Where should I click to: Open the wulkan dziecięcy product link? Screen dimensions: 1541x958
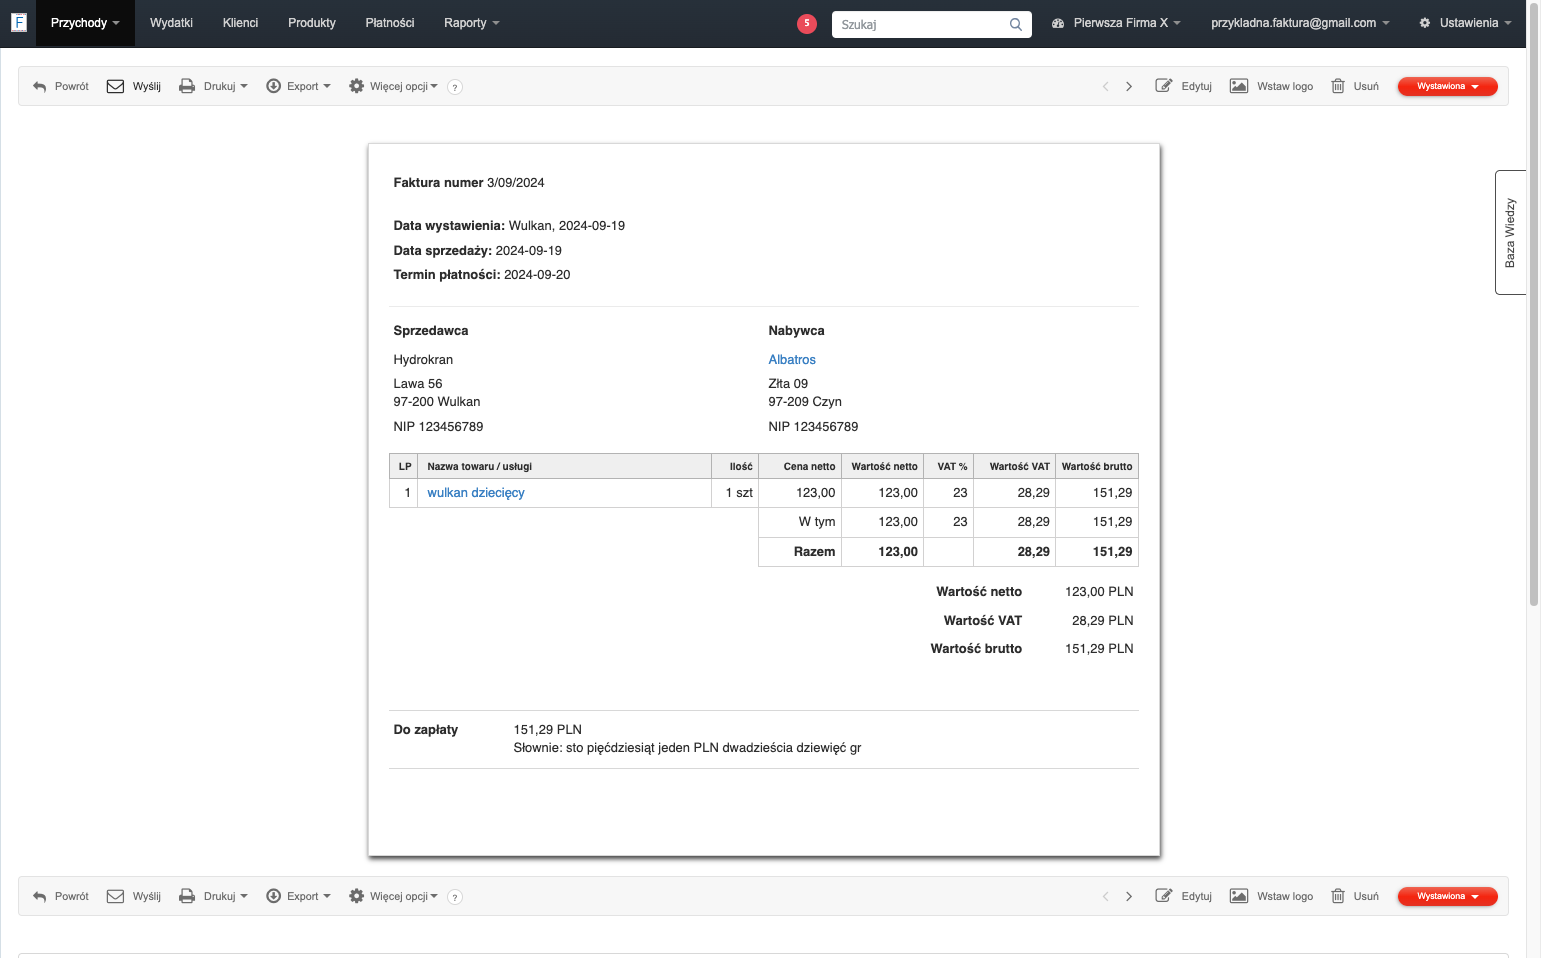tap(476, 493)
